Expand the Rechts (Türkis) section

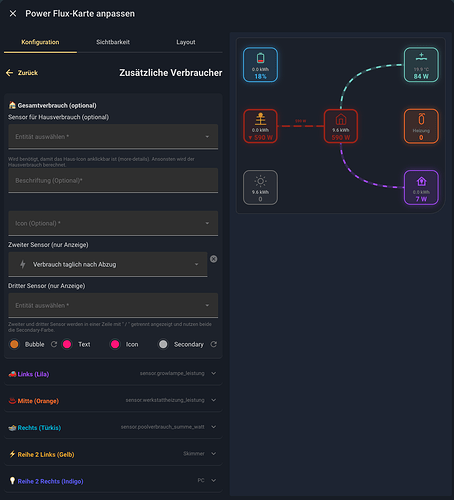[x=113, y=427]
